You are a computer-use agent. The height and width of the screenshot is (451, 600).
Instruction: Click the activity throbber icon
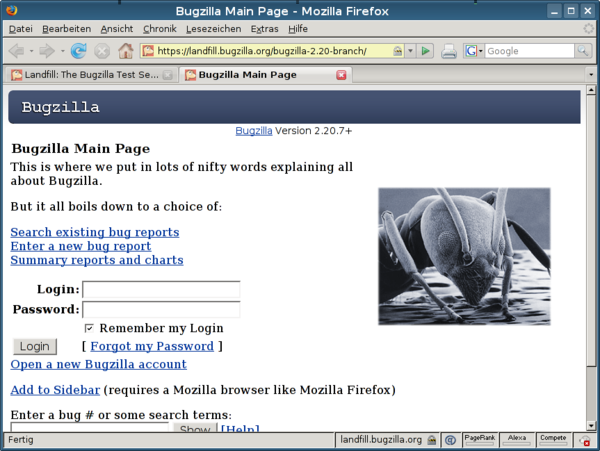pyautogui.click(x=588, y=29)
